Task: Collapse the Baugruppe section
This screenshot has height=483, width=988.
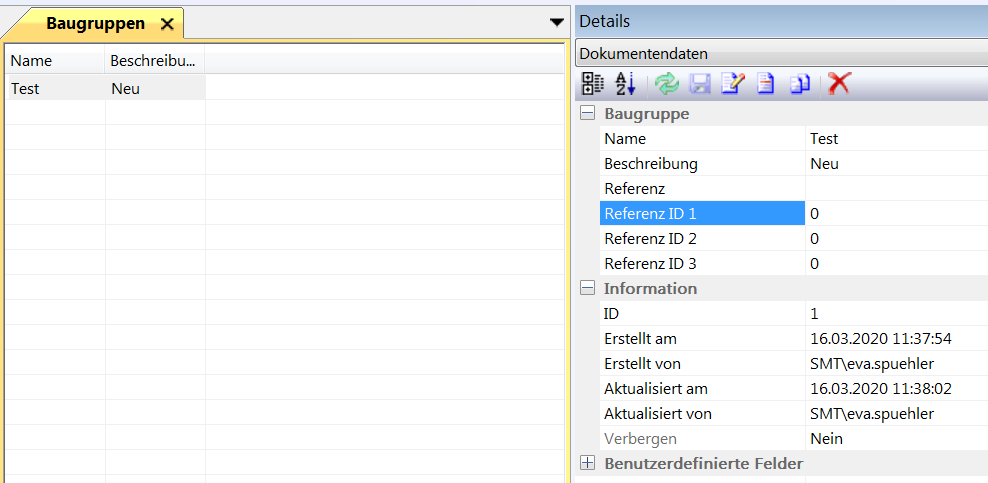Action: pos(588,114)
